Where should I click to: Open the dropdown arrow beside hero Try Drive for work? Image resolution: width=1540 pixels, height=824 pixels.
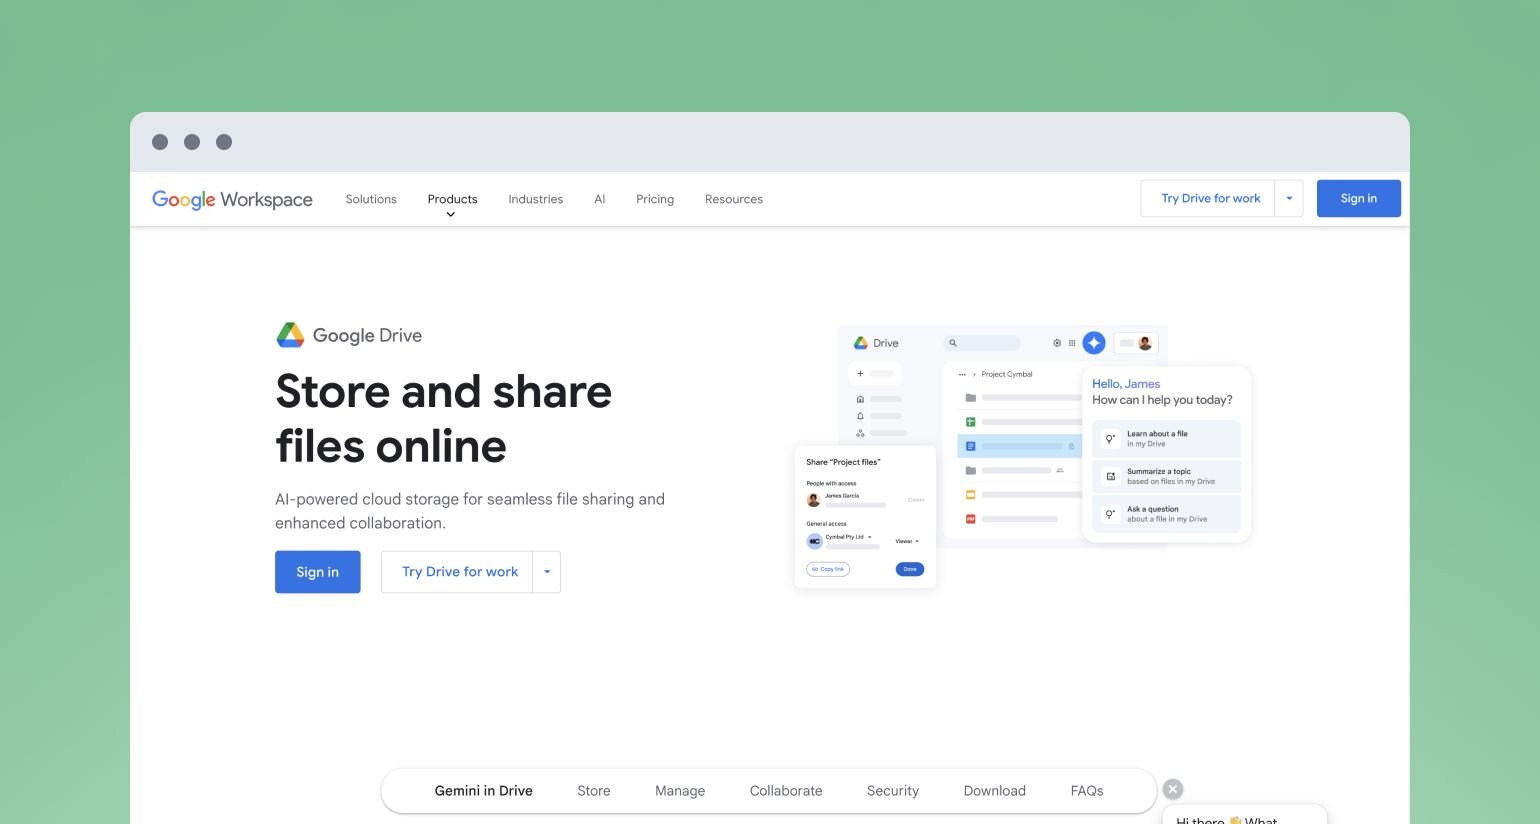(x=547, y=572)
